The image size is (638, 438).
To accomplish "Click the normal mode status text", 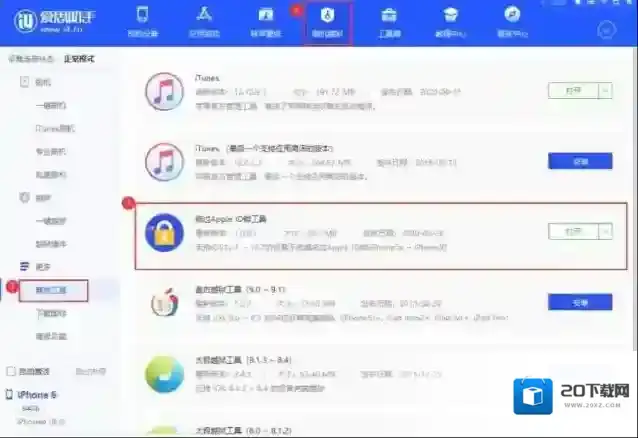I will click(79, 59).
